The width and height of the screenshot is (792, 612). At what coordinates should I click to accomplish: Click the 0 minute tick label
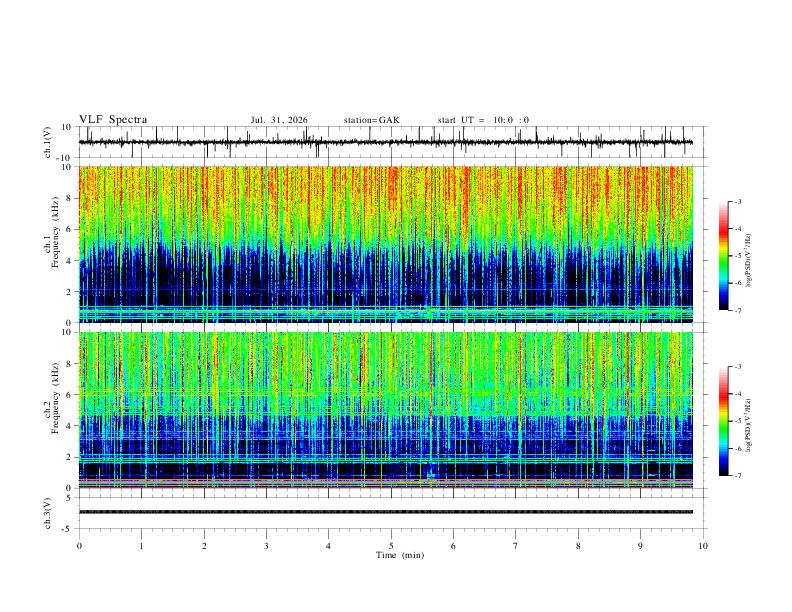(79, 546)
